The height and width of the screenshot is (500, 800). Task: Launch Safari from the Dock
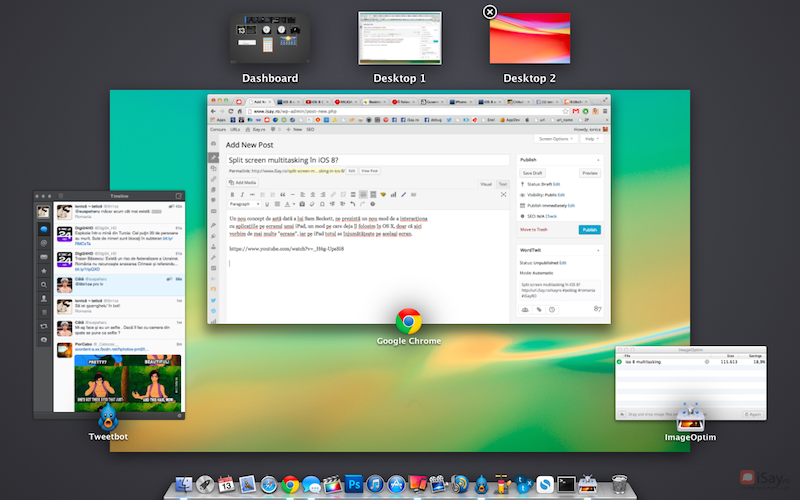[268, 486]
